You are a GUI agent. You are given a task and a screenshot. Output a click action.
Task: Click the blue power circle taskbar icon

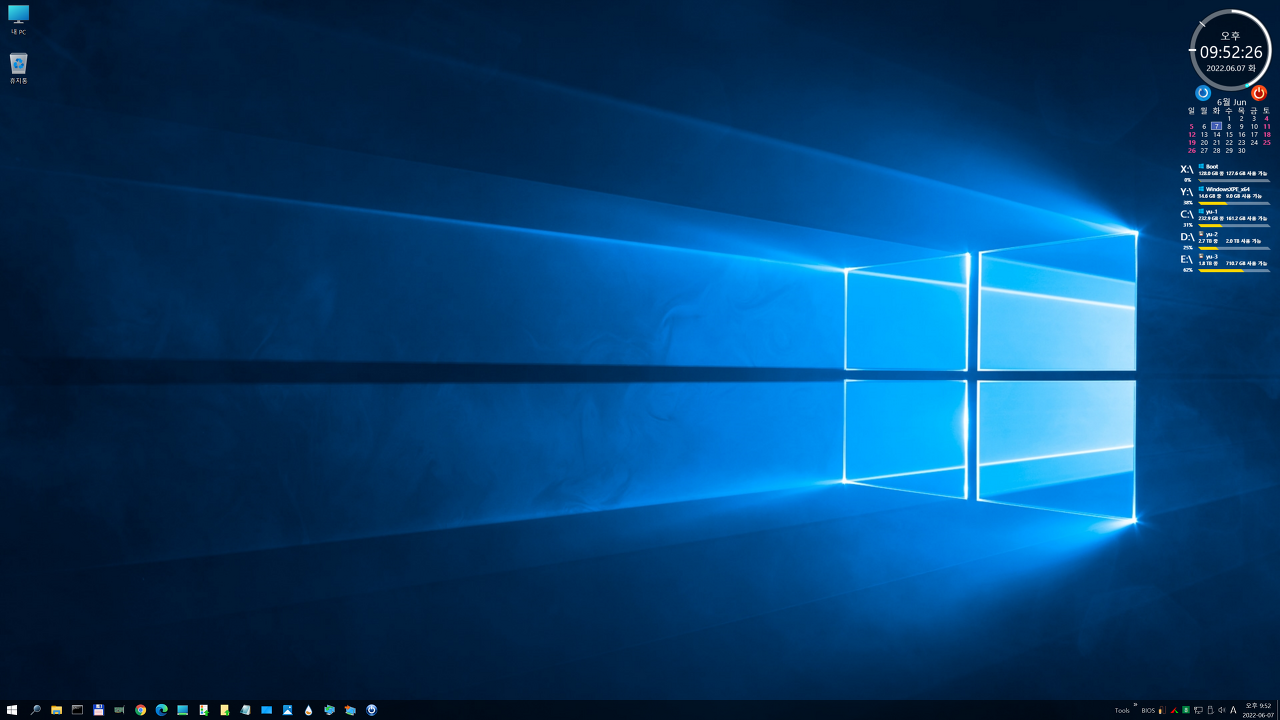click(x=371, y=710)
